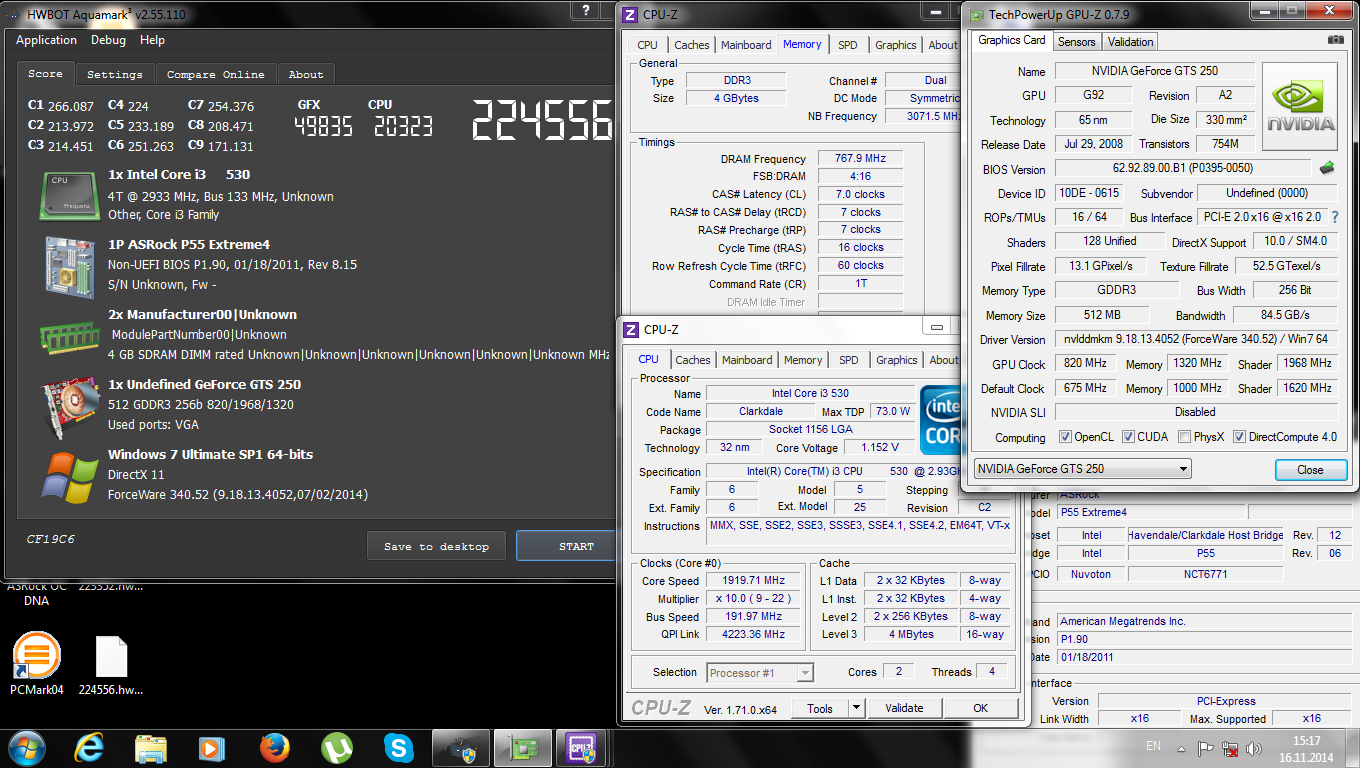1360x768 pixels.
Task: Launch Internet Explorer from the taskbar
Action: pos(89,748)
